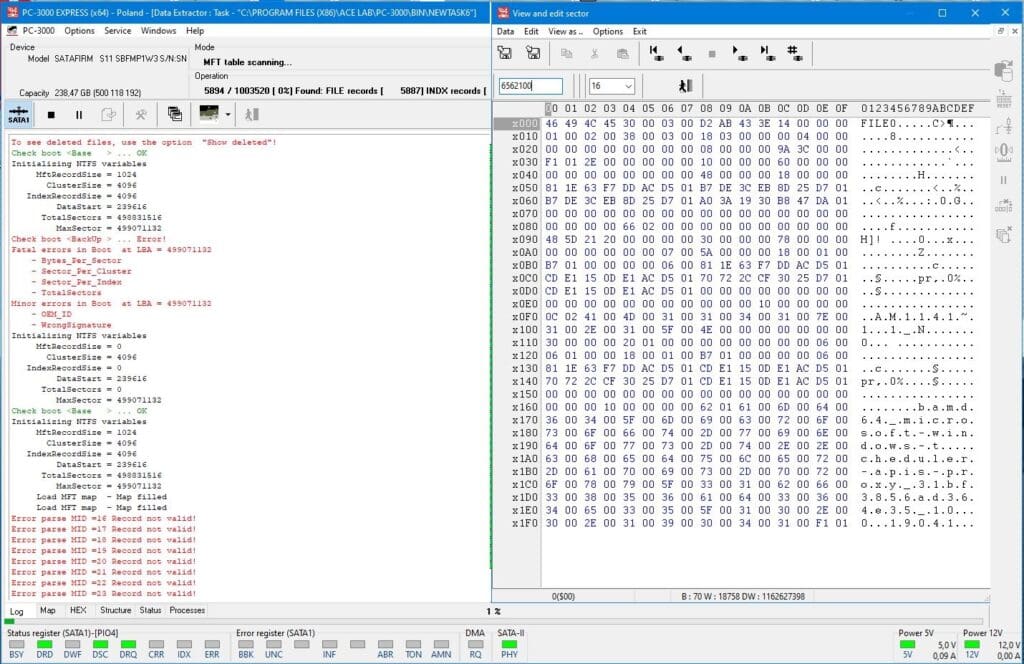Click the scan progress bar
This screenshot has width=1024, height=664.
point(245,621)
